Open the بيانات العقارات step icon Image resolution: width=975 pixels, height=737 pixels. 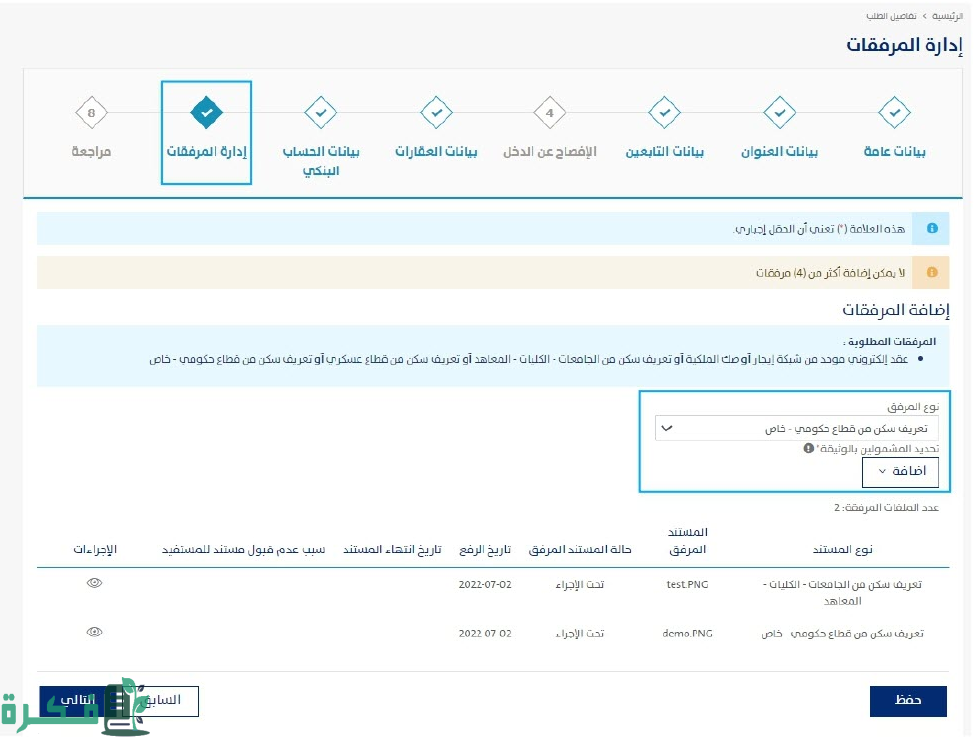point(436,113)
